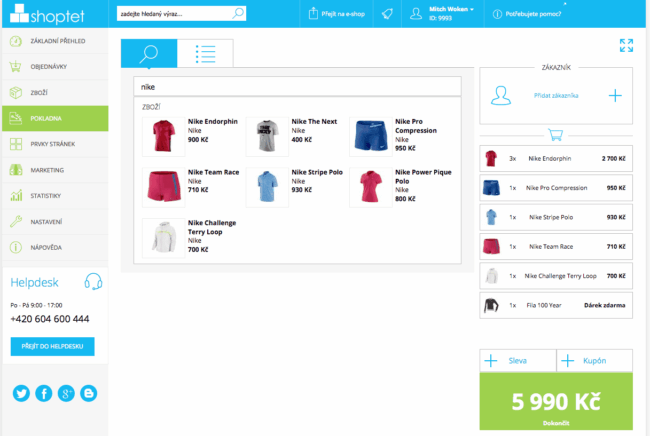Select Nike Challenge Terry Loop cart row
The width and height of the screenshot is (650, 436).
click(x=556, y=276)
